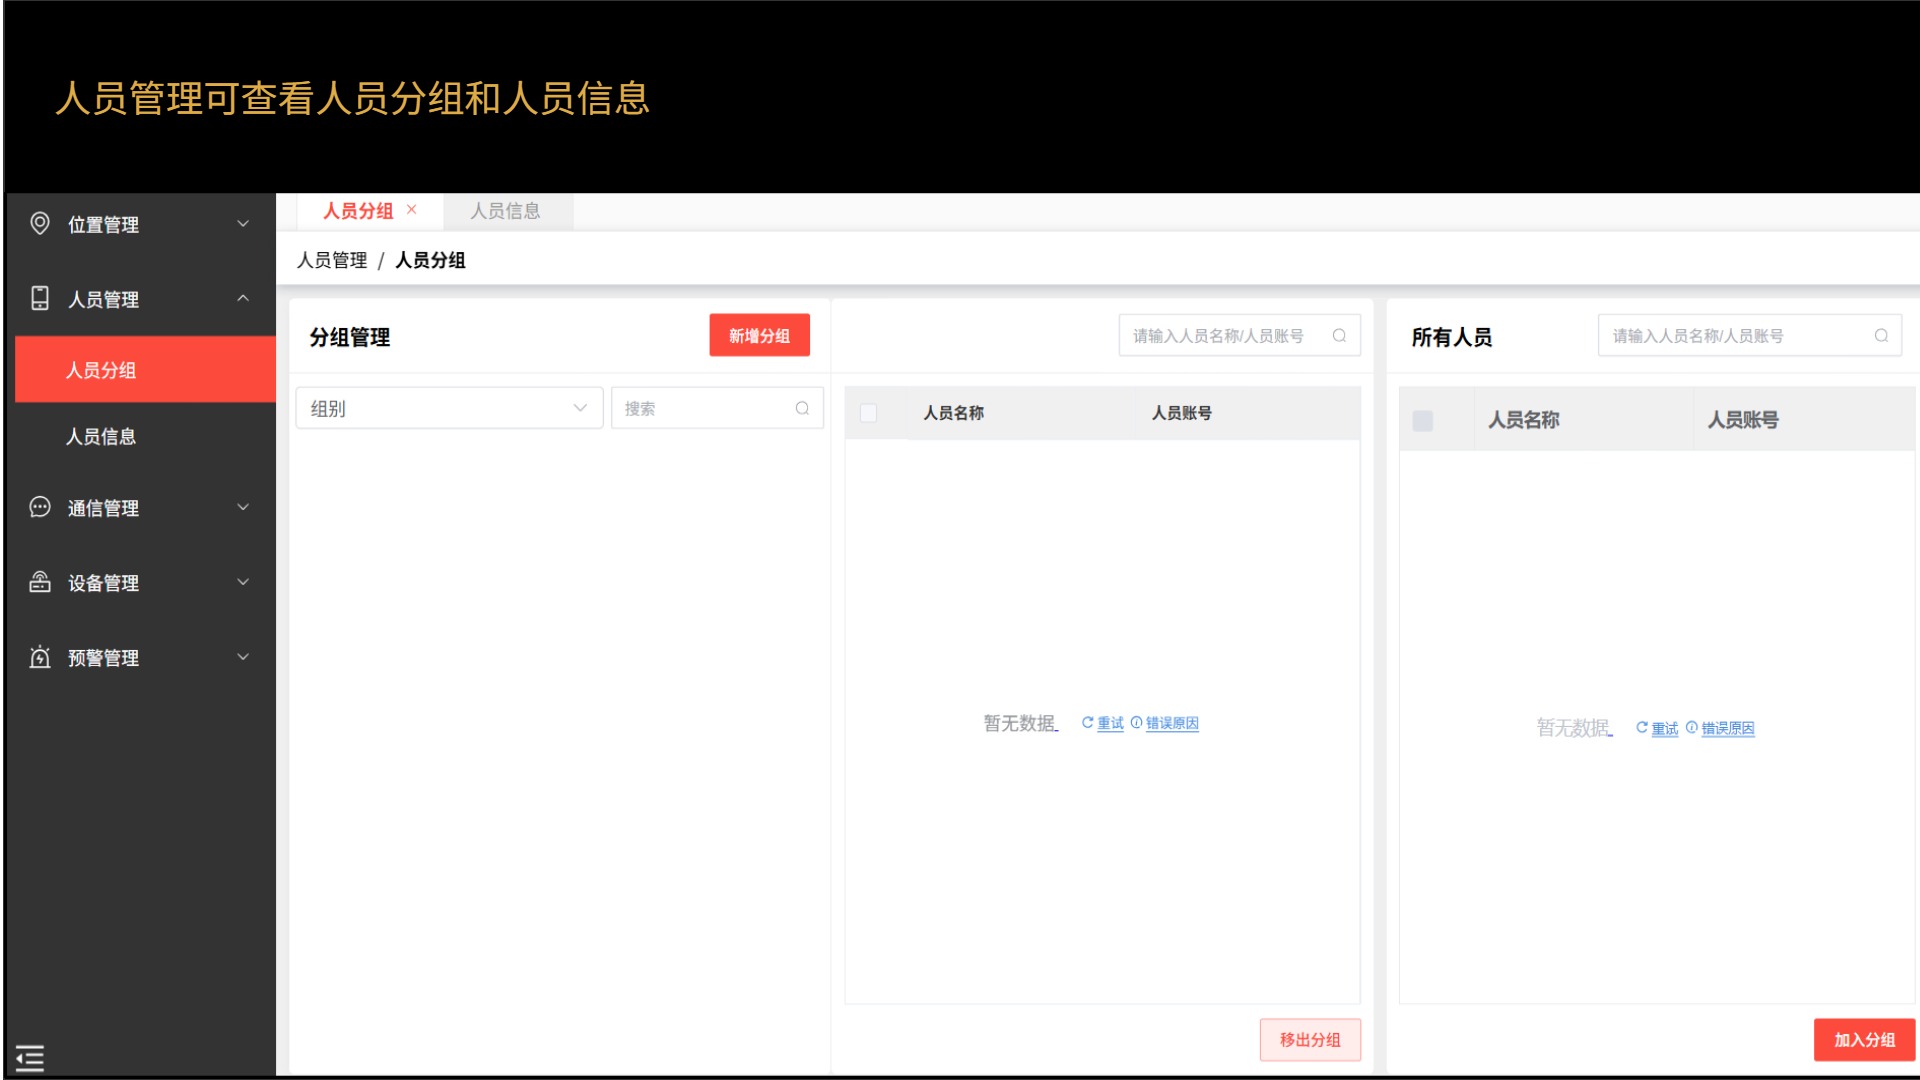
Task: Collapse the sidebar using the bottom-left menu icon
Action: tap(30, 1057)
